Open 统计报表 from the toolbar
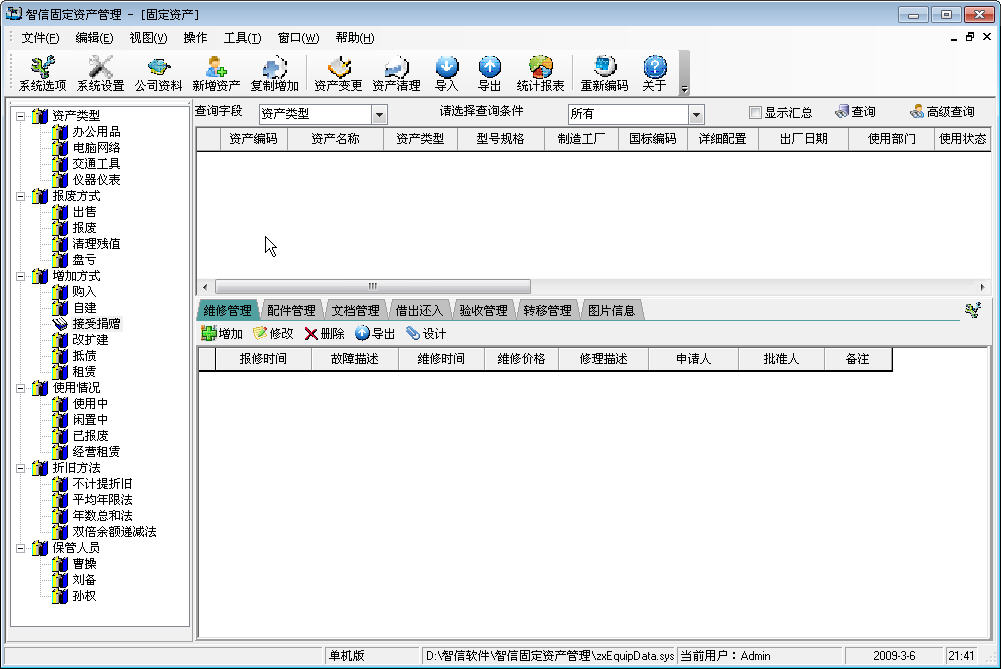Image resolution: width=1001 pixels, height=669 pixels. [x=540, y=73]
